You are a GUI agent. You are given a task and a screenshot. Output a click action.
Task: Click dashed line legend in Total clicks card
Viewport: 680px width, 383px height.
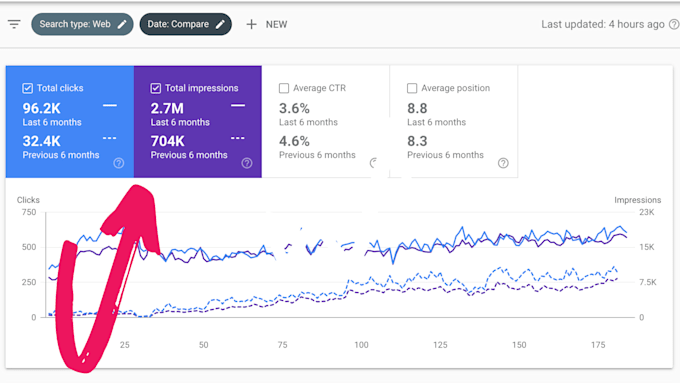click(110, 138)
